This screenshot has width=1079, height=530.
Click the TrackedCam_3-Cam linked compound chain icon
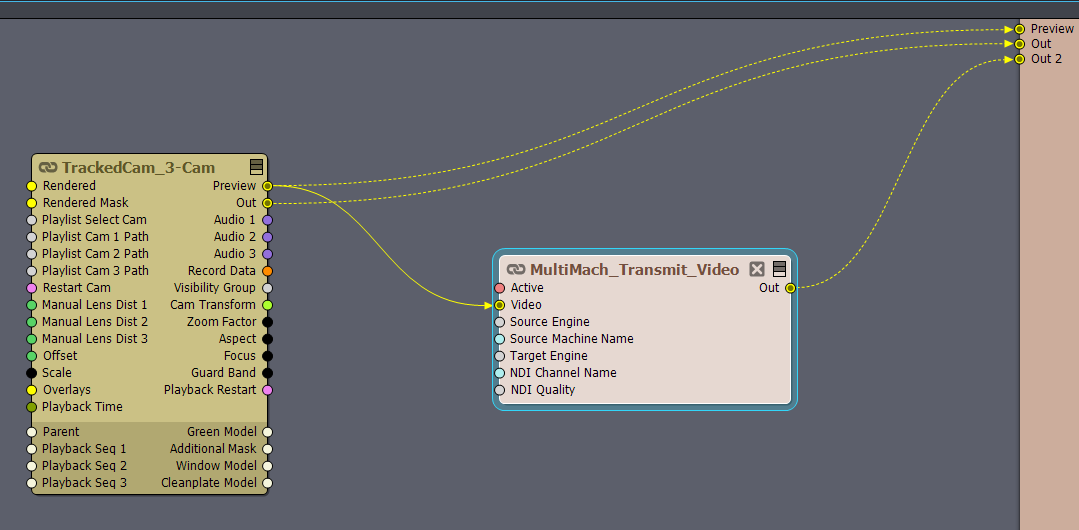(48, 168)
